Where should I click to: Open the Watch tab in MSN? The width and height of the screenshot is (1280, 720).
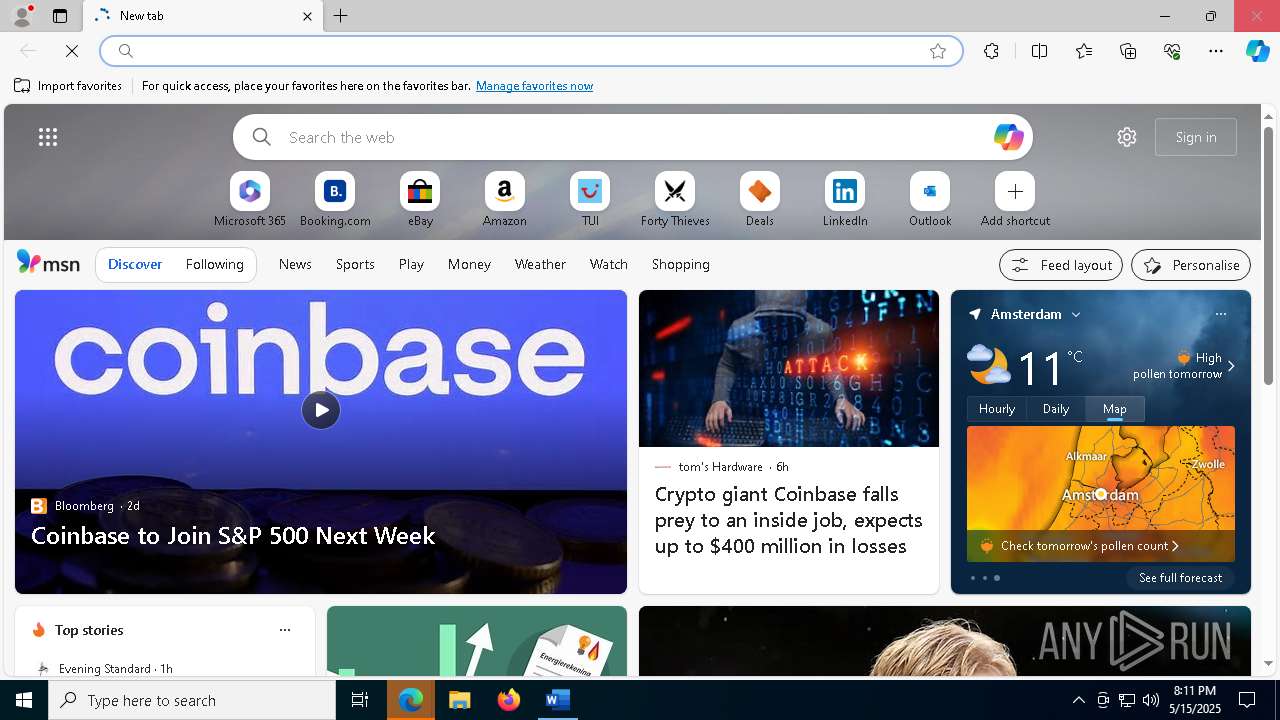609,264
